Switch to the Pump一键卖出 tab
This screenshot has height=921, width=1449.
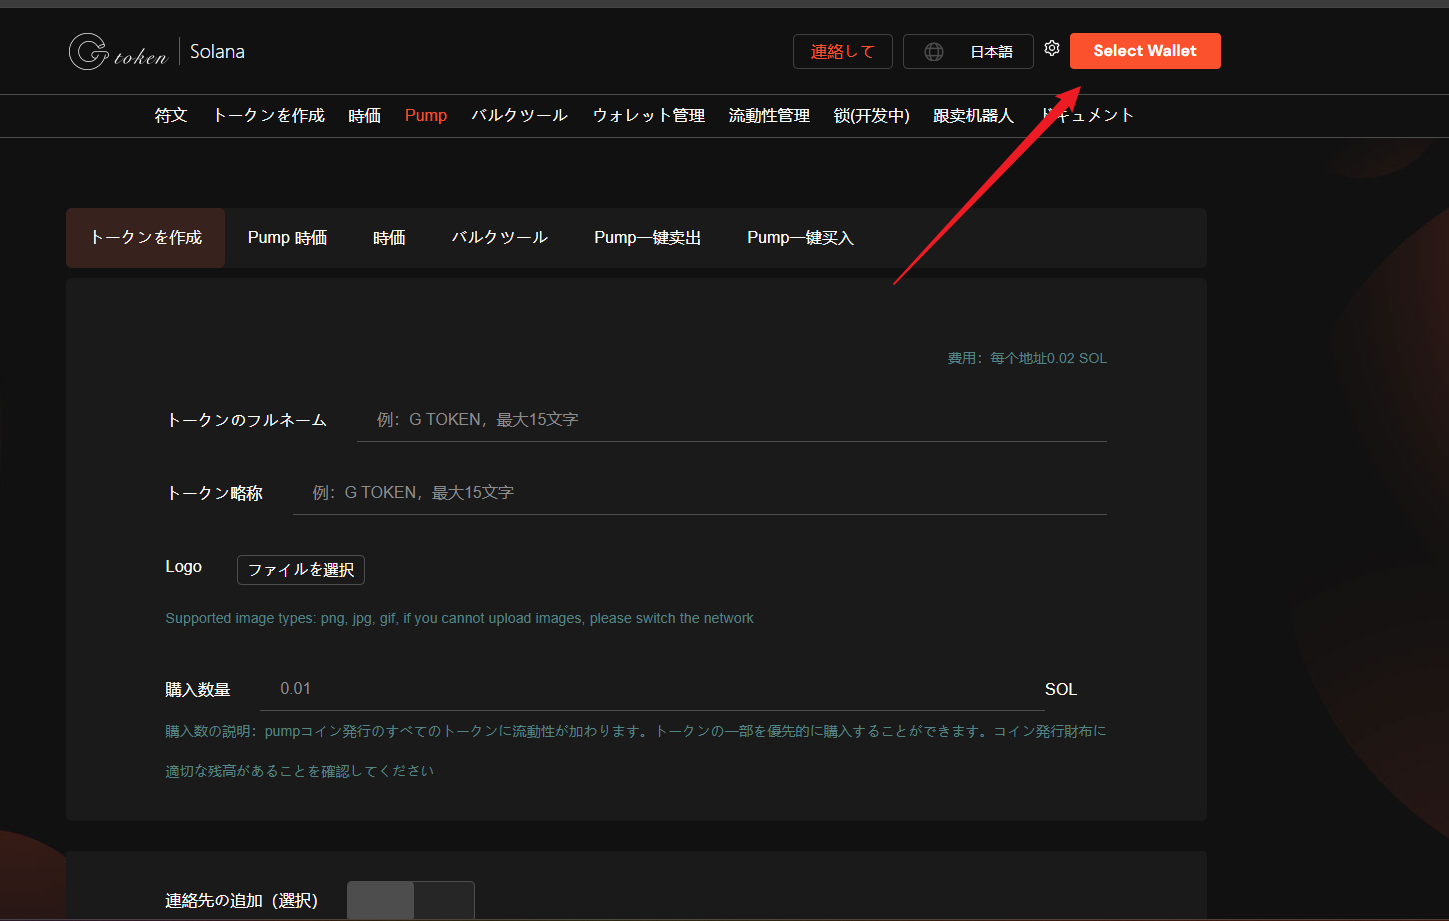[x=647, y=238]
